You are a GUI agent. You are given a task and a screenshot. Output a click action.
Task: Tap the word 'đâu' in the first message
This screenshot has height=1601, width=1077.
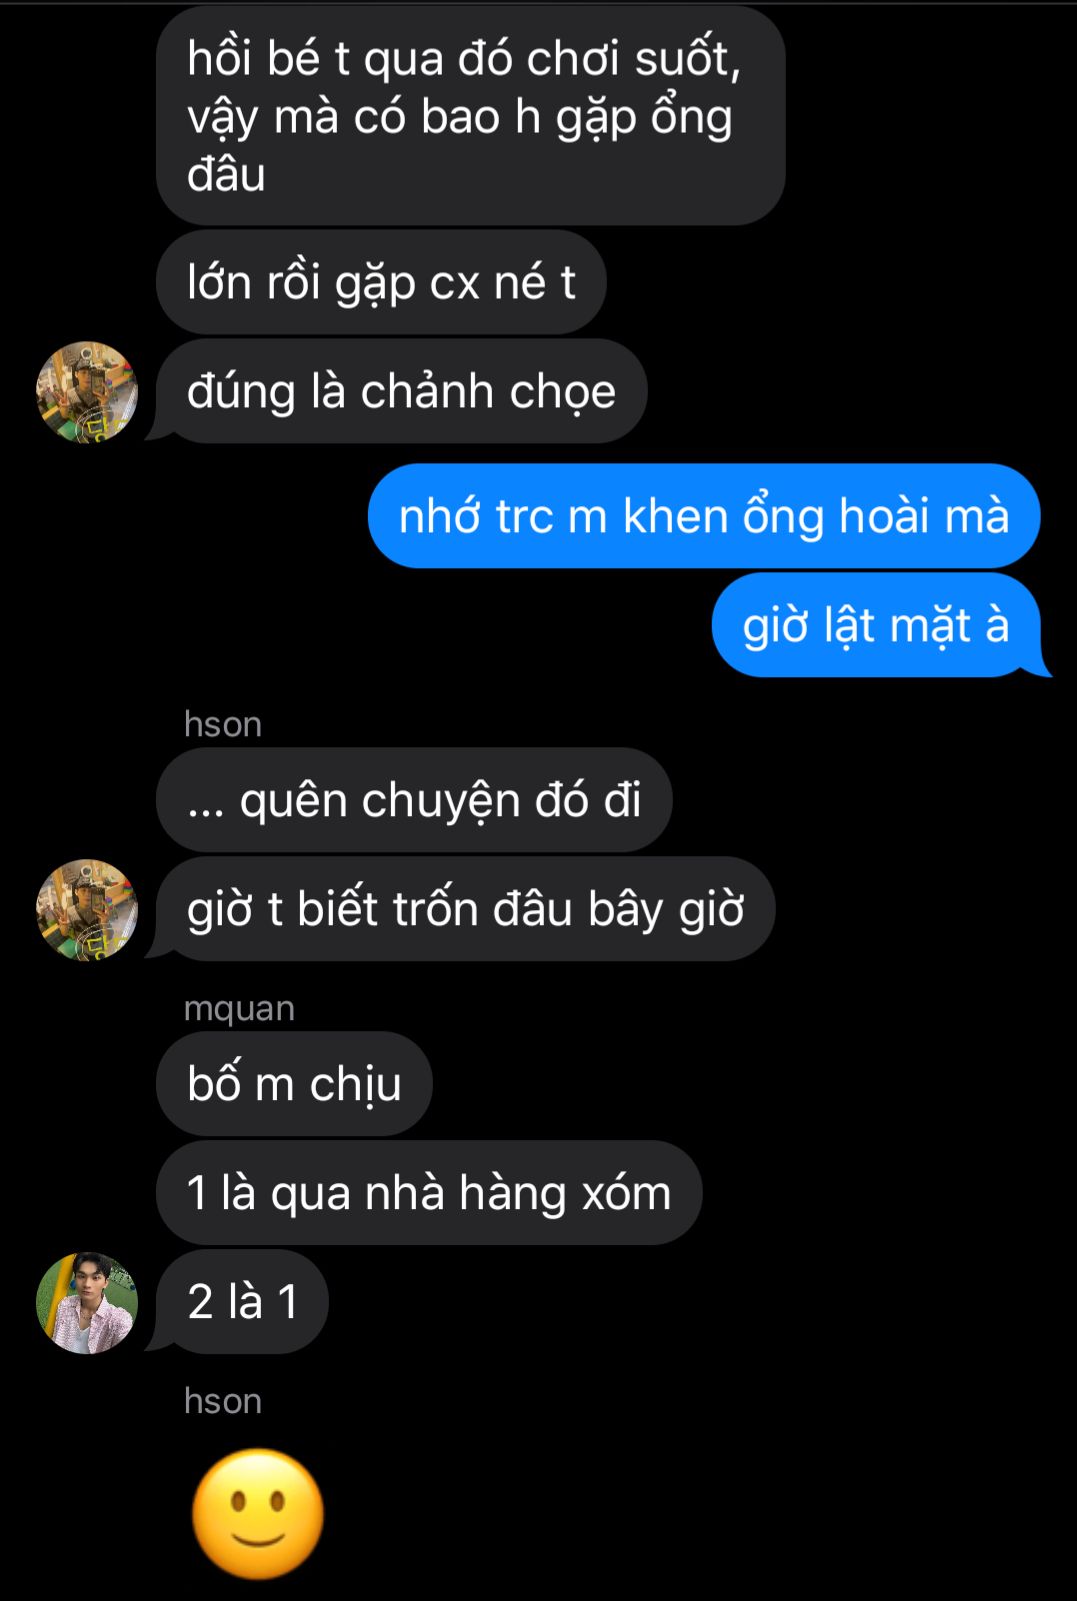(x=226, y=174)
